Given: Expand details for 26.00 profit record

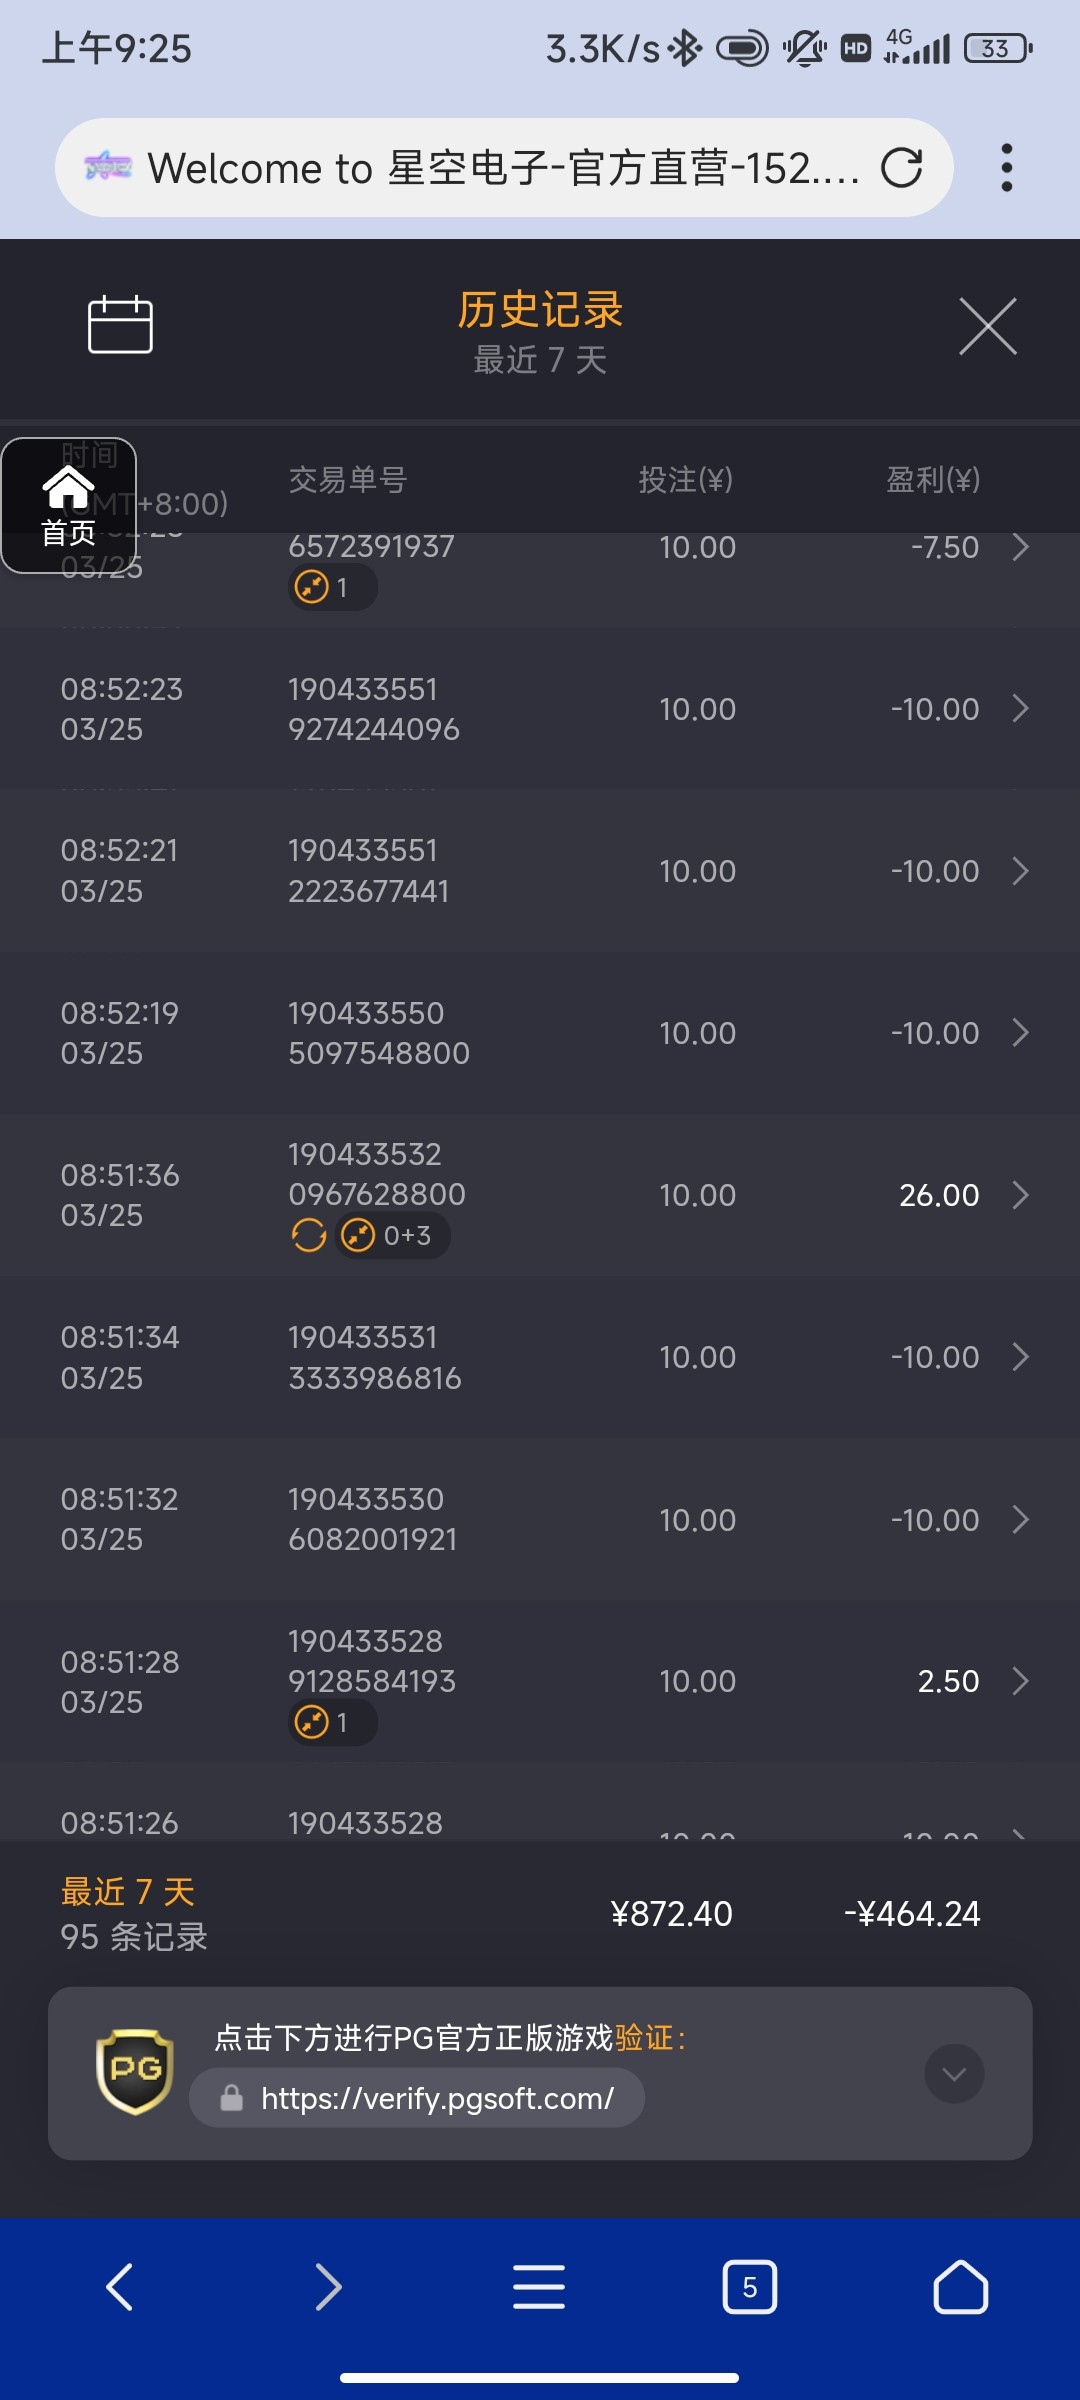Looking at the screenshot, I should 1020,1195.
